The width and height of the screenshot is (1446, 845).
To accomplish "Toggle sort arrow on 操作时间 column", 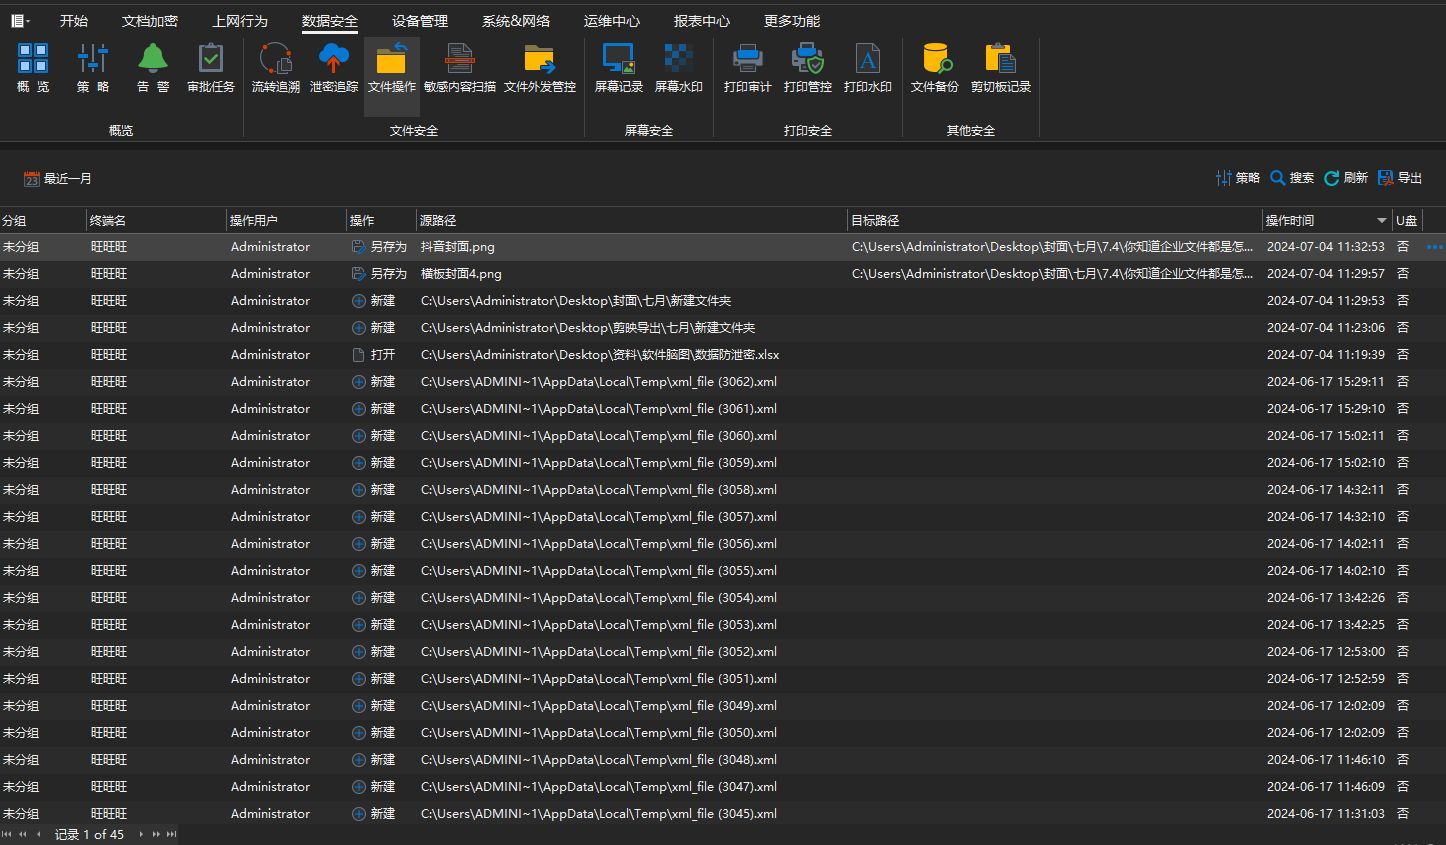I will [x=1381, y=220].
